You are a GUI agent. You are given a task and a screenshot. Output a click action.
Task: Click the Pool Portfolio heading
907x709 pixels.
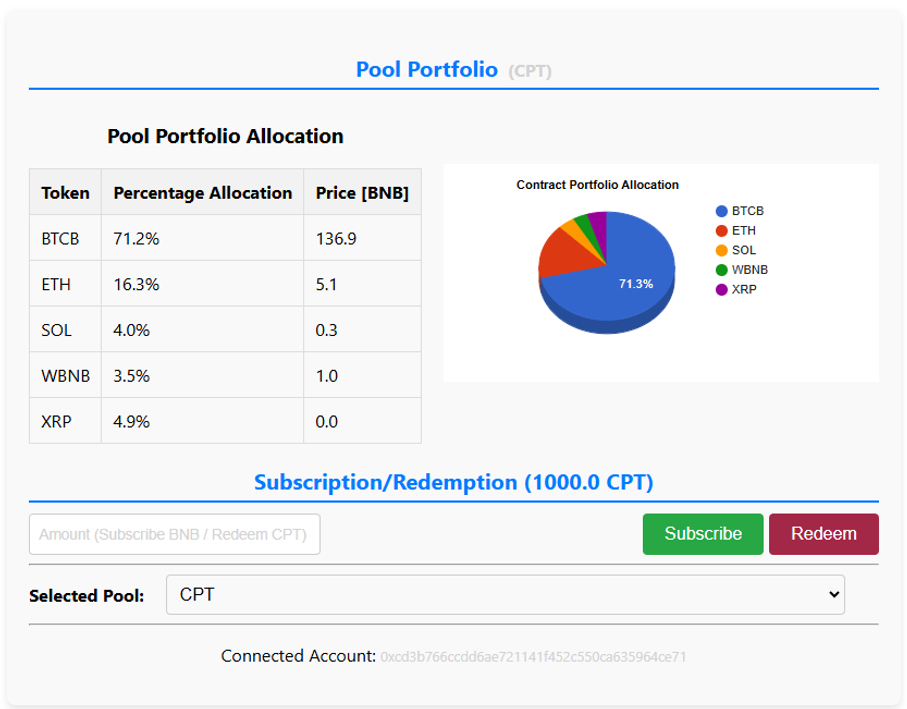tap(427, 69)
